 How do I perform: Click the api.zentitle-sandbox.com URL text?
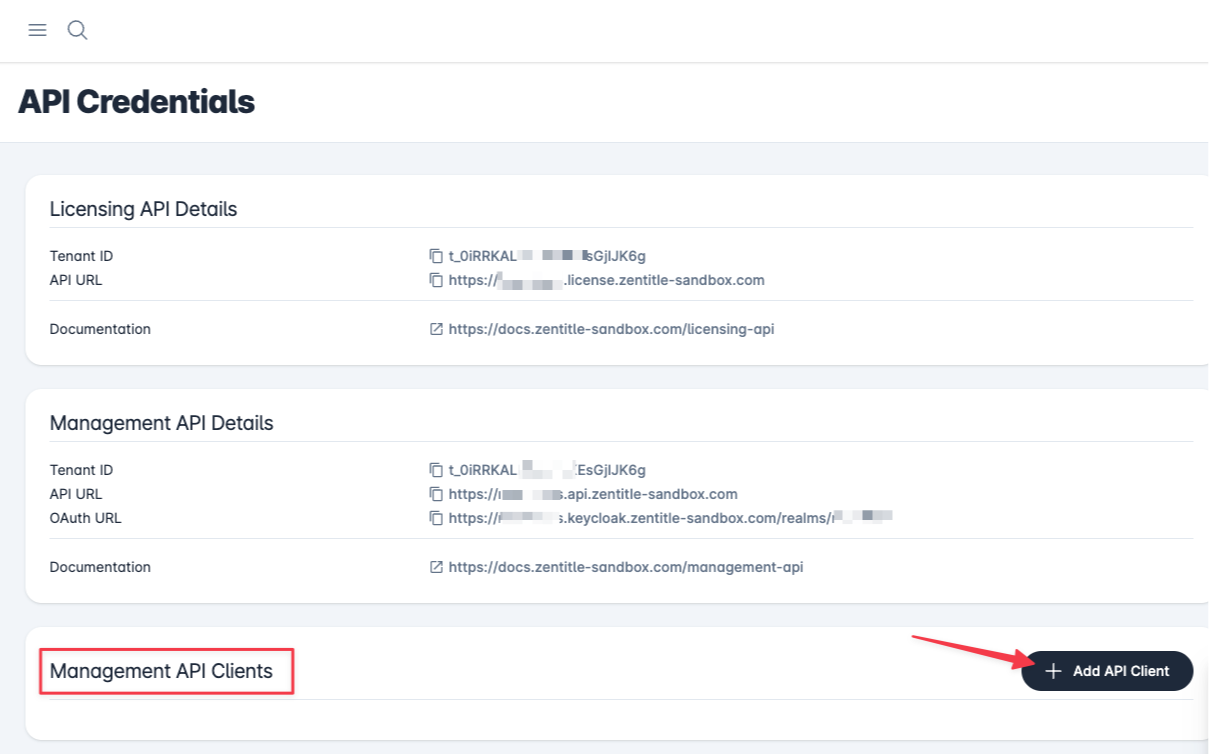[593, 494]
